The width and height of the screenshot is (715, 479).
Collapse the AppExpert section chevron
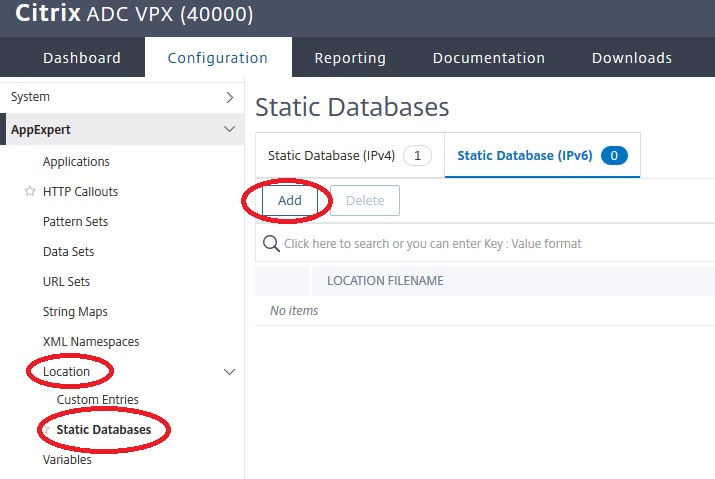pos(229,130)
